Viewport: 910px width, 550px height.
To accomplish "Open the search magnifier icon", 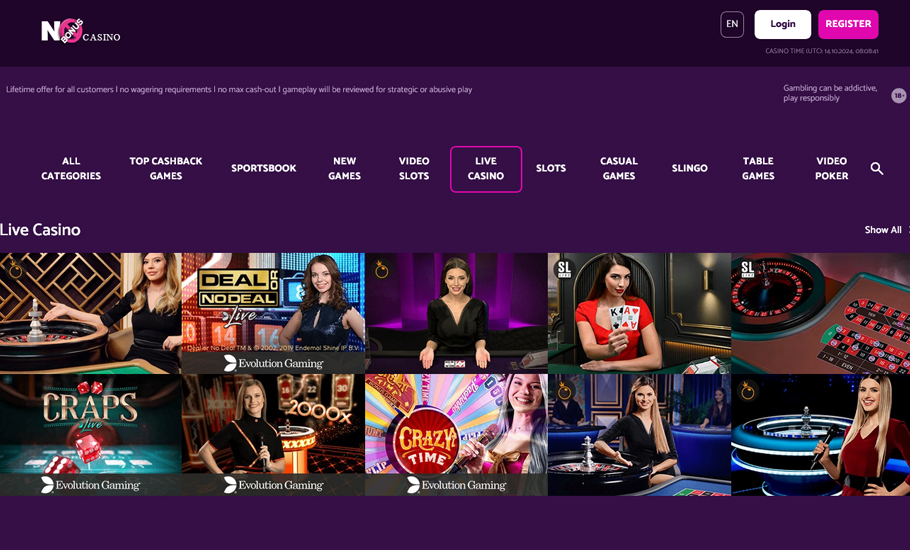I will tap(877, 168).
